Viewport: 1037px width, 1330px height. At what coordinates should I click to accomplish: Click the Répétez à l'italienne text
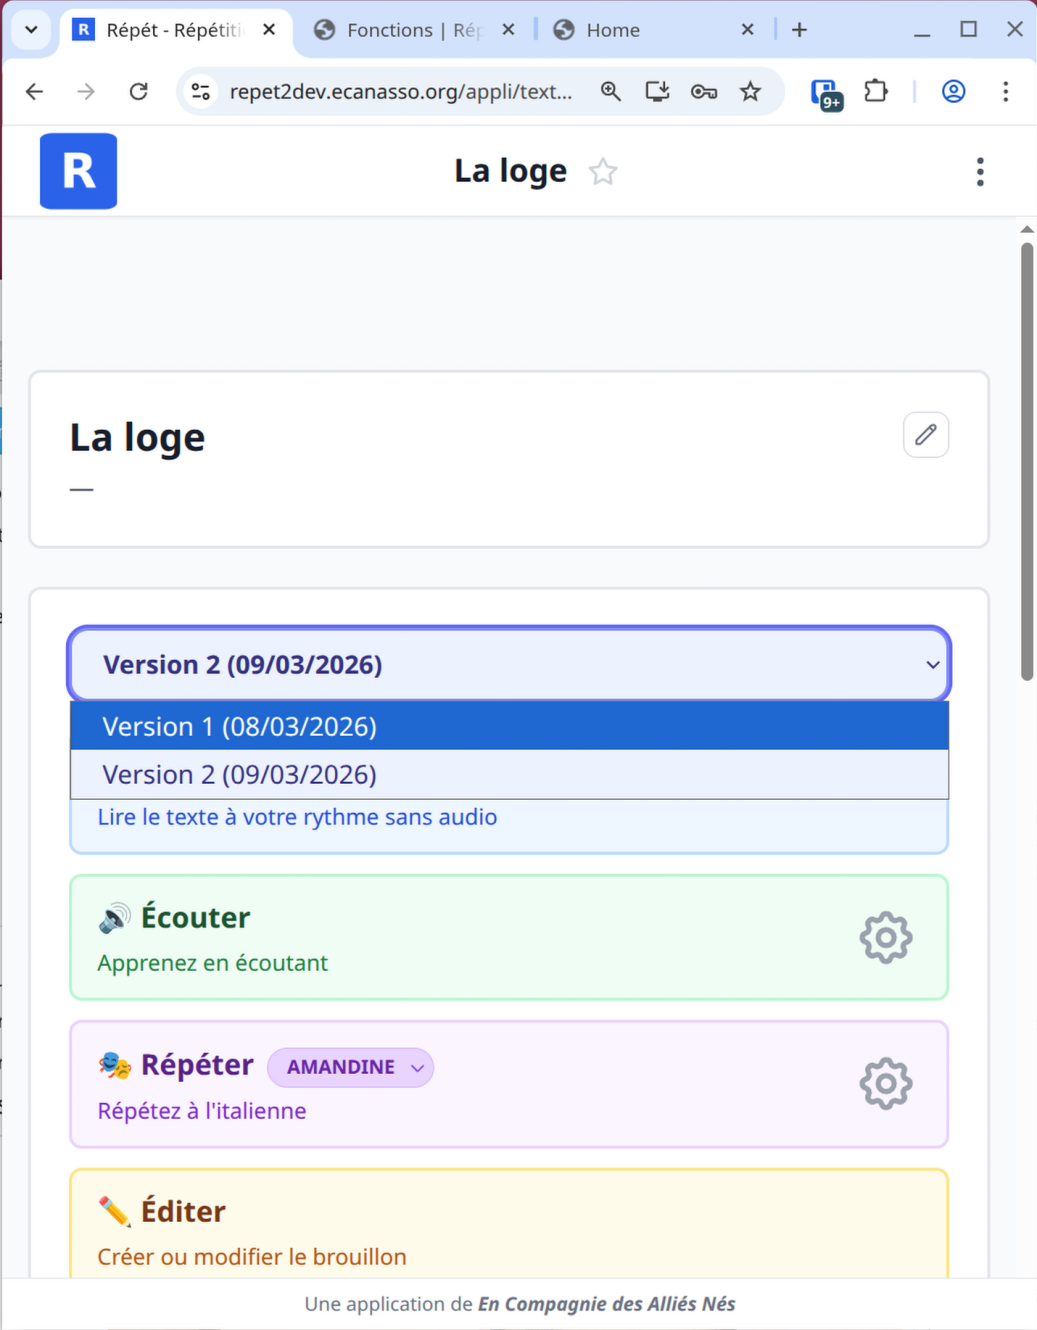[x=202, y=1111]
